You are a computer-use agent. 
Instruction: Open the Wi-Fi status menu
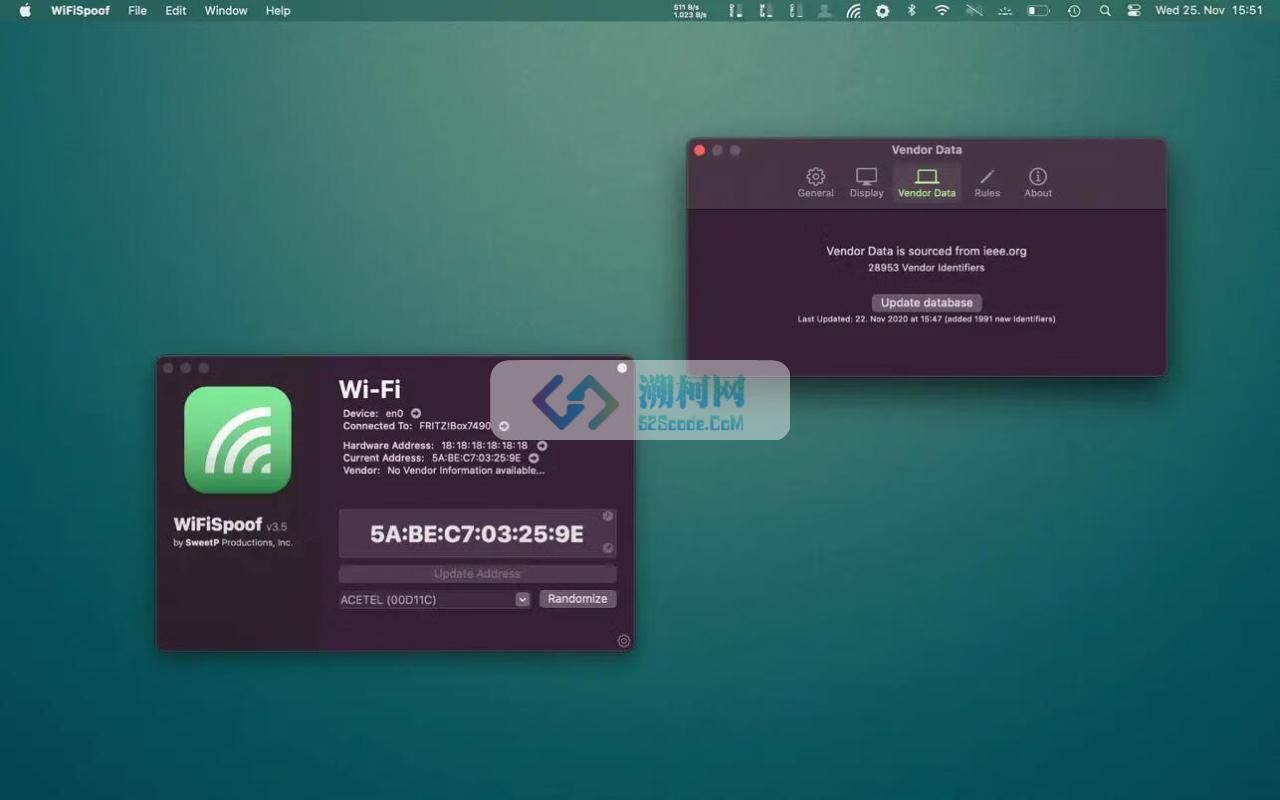click(x=942, y=11)
